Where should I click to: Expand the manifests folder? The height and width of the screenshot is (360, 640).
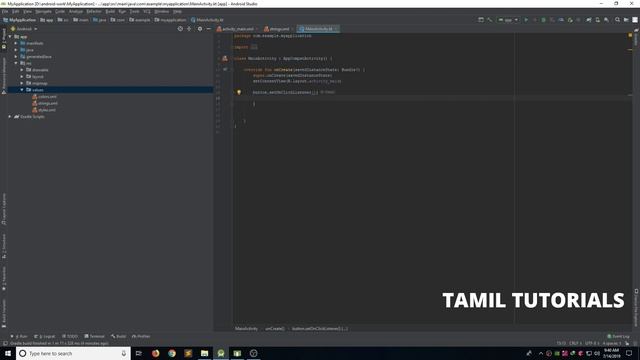tap(16, 43)
